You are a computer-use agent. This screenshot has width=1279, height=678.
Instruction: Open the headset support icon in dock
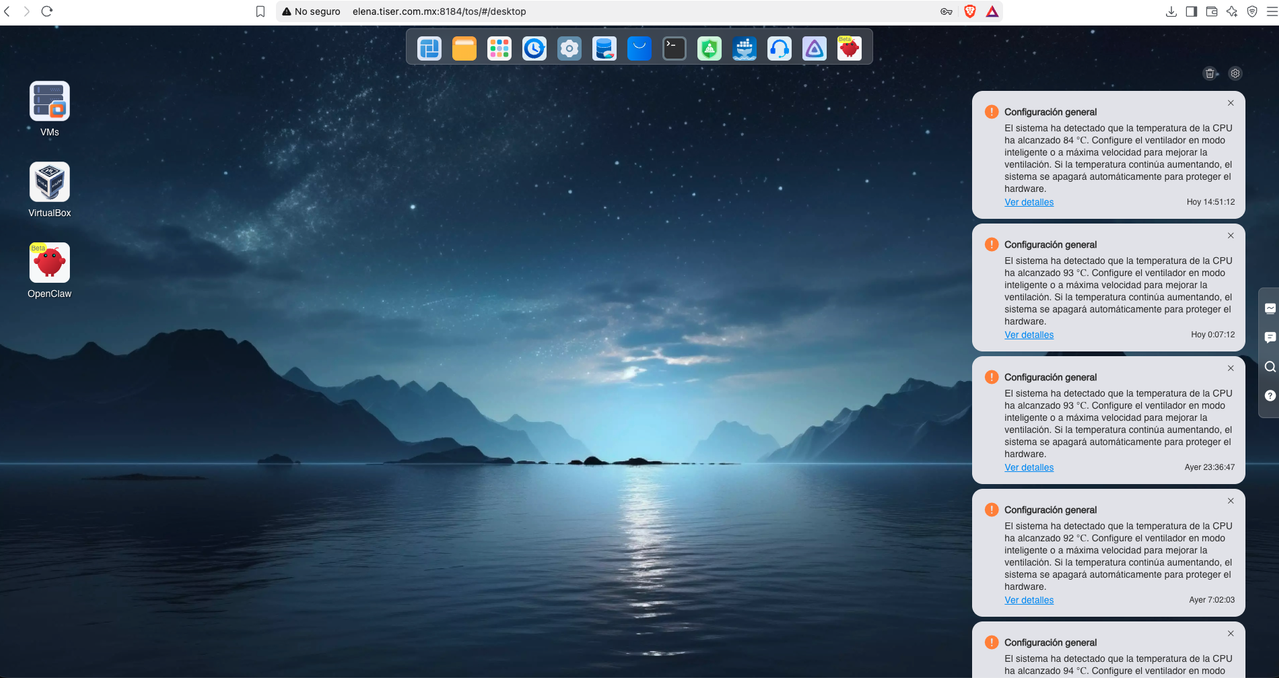[780, 48]
